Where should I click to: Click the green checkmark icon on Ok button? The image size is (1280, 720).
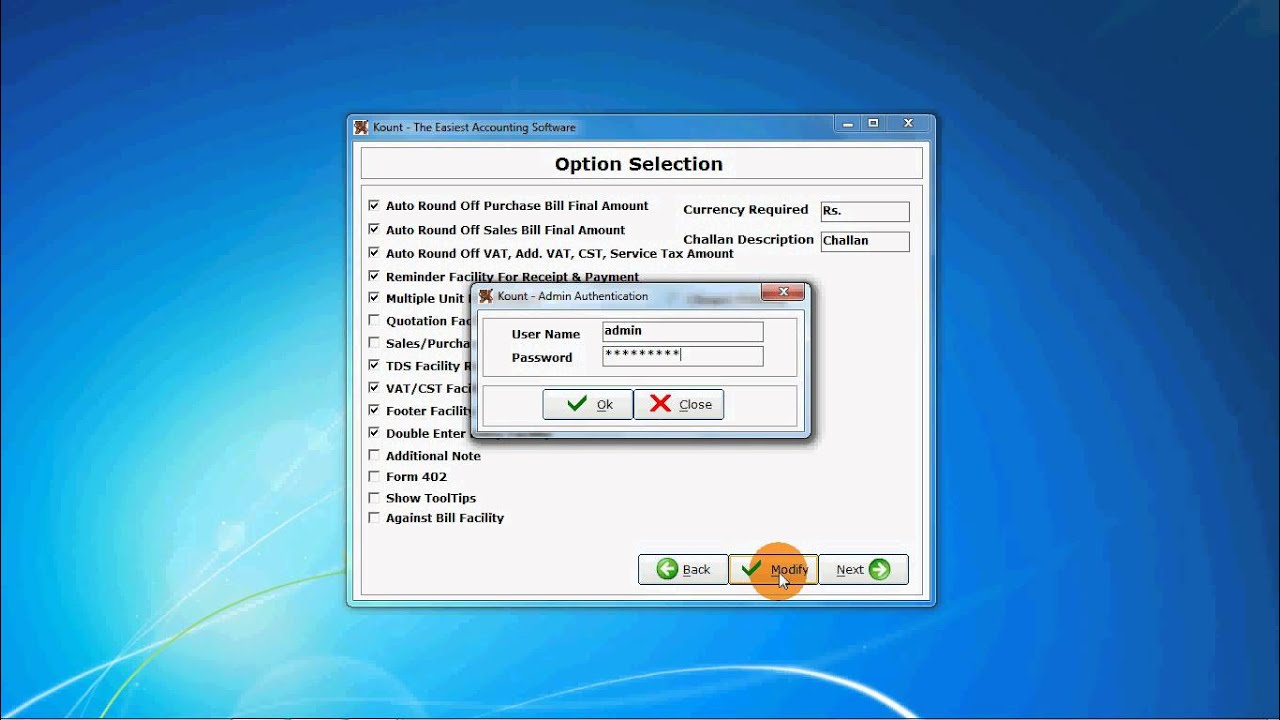coord(577,404)
